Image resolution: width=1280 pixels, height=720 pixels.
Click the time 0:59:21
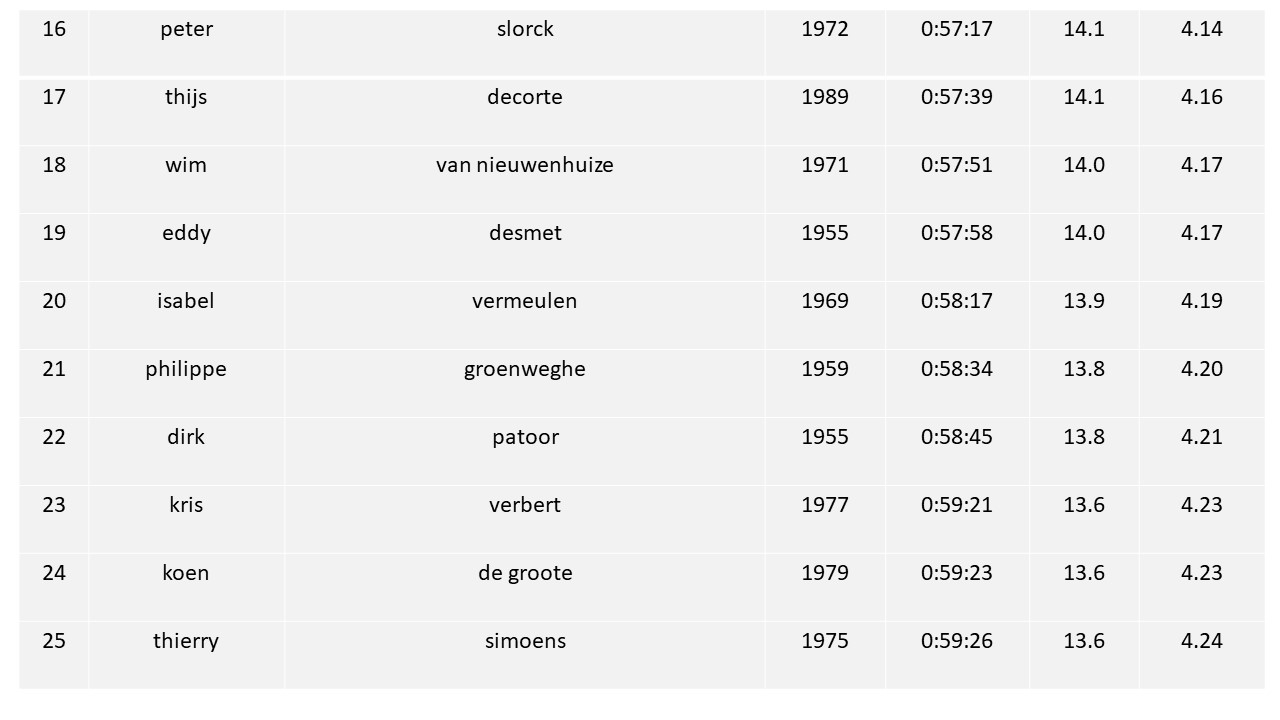(957, 505)
